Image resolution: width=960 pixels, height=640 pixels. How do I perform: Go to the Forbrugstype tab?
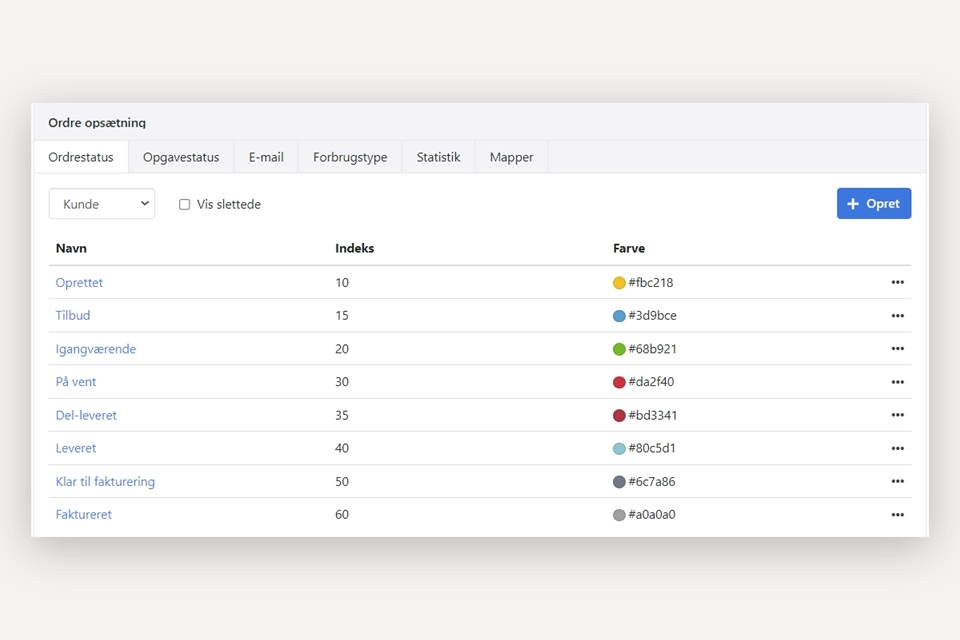click(x=350, y=157)
